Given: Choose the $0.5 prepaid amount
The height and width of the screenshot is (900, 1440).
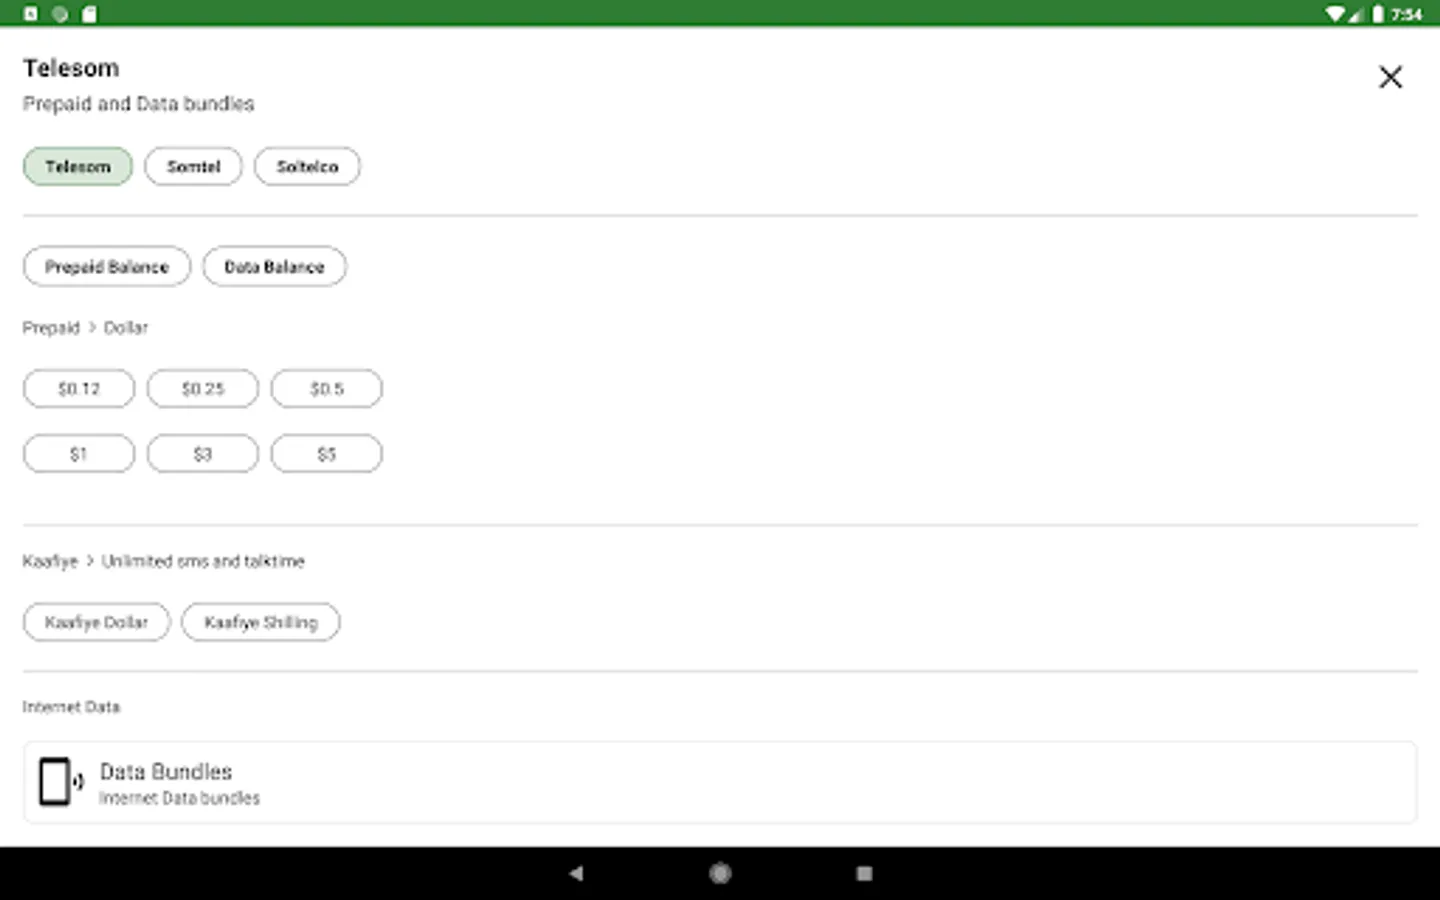Looking at the screenshot, I should (x=327, y=388).
